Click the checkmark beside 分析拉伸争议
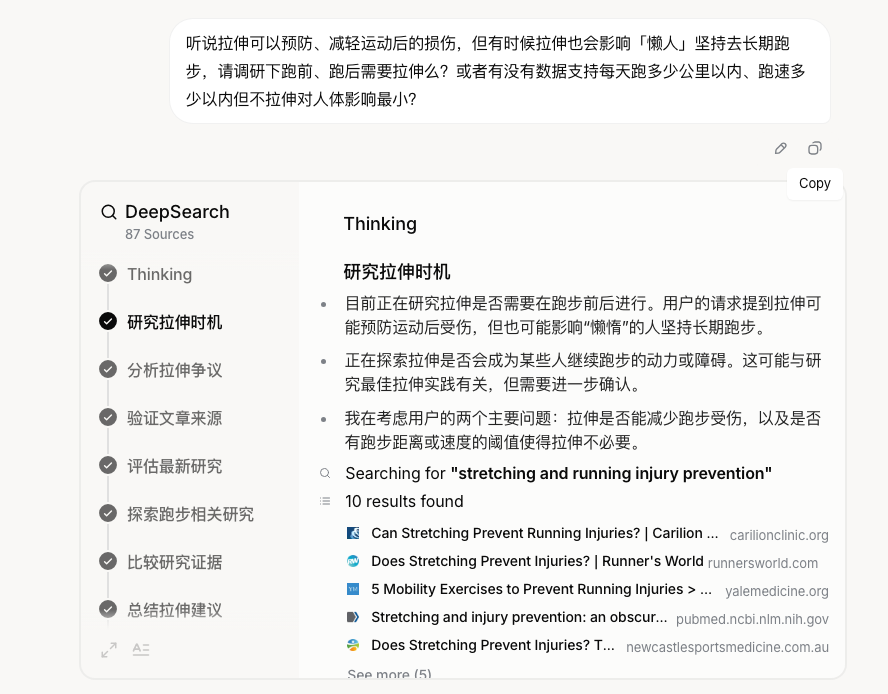Image resolution: width=888 pixels, height=694 pixels. pyautogui.click(x=108, y=370)
